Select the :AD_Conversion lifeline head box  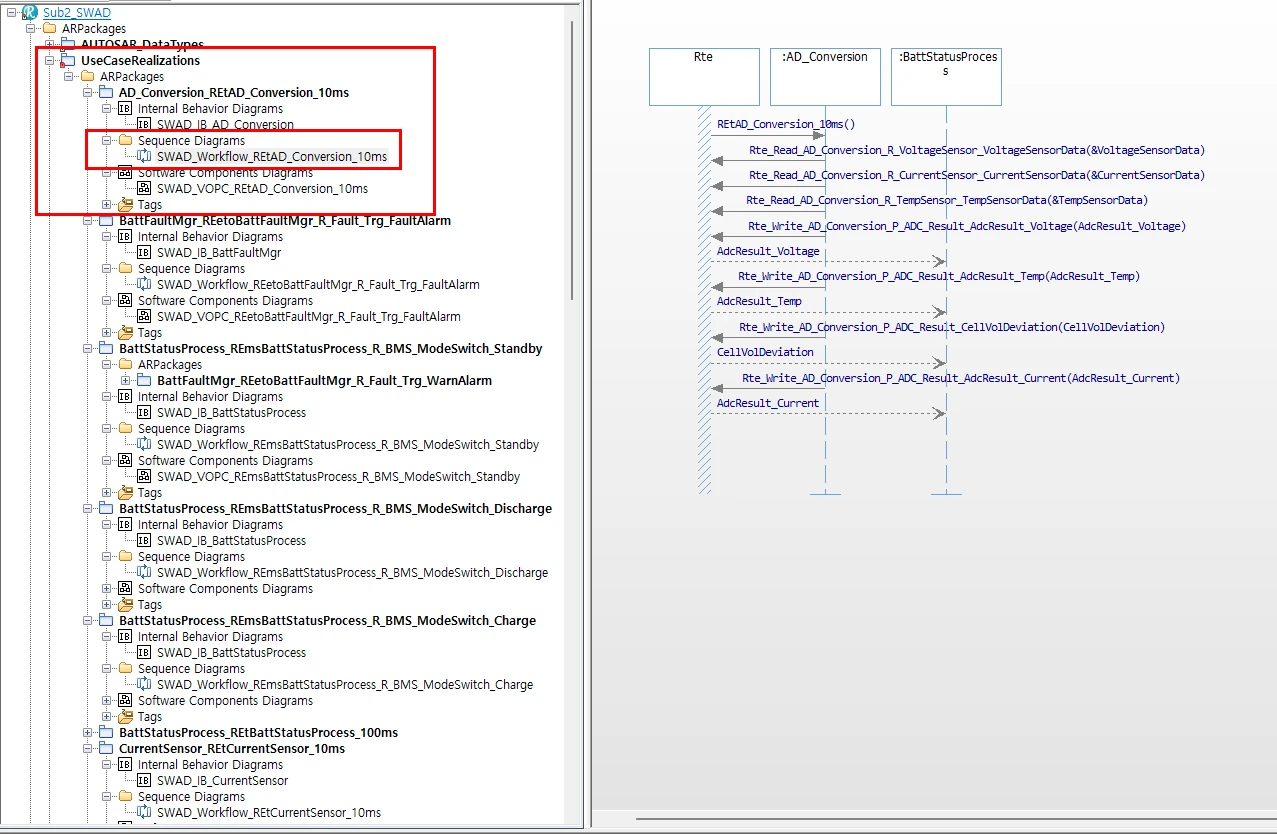click(x=825, y=77)
